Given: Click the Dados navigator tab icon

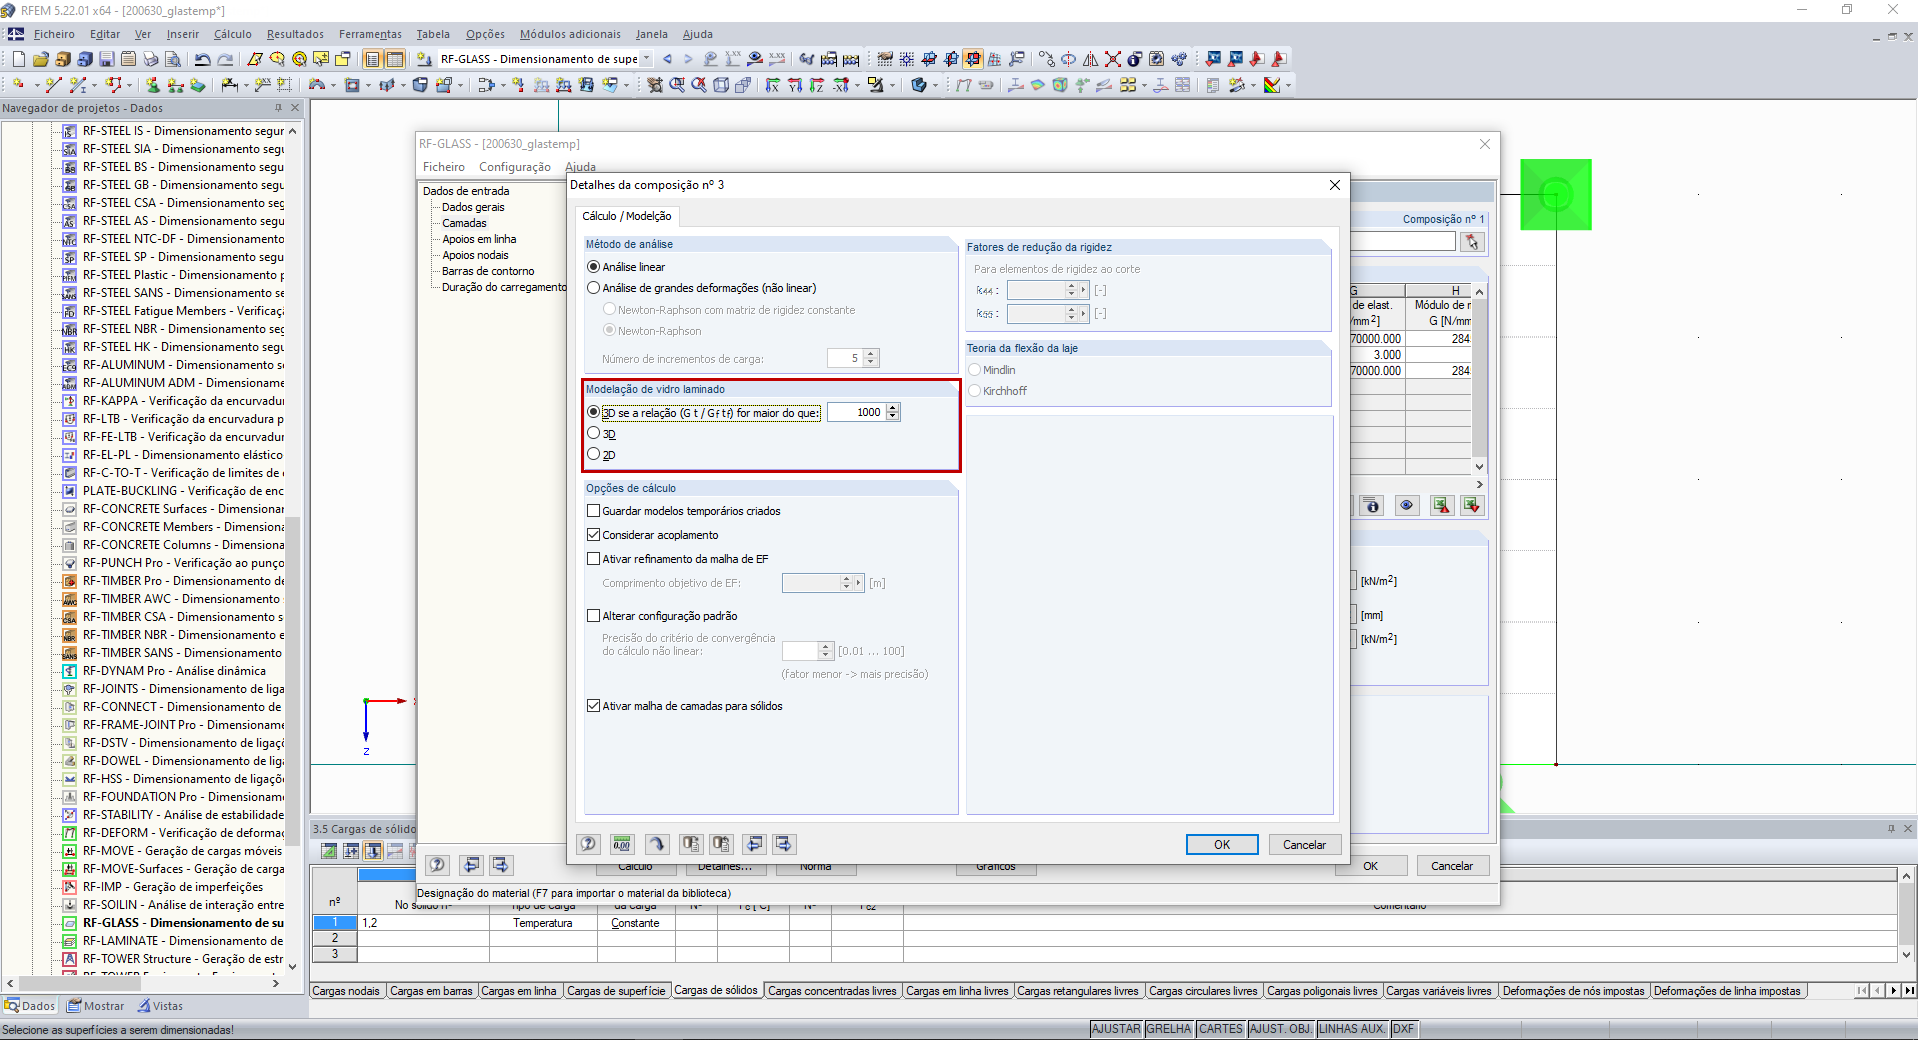Looking at the screenshot, I should click(12, 1006).
